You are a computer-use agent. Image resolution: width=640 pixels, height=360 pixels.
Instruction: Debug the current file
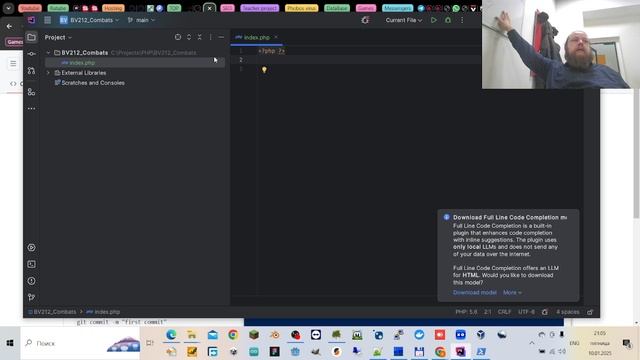pyautogui.click(x=448, y=20)
